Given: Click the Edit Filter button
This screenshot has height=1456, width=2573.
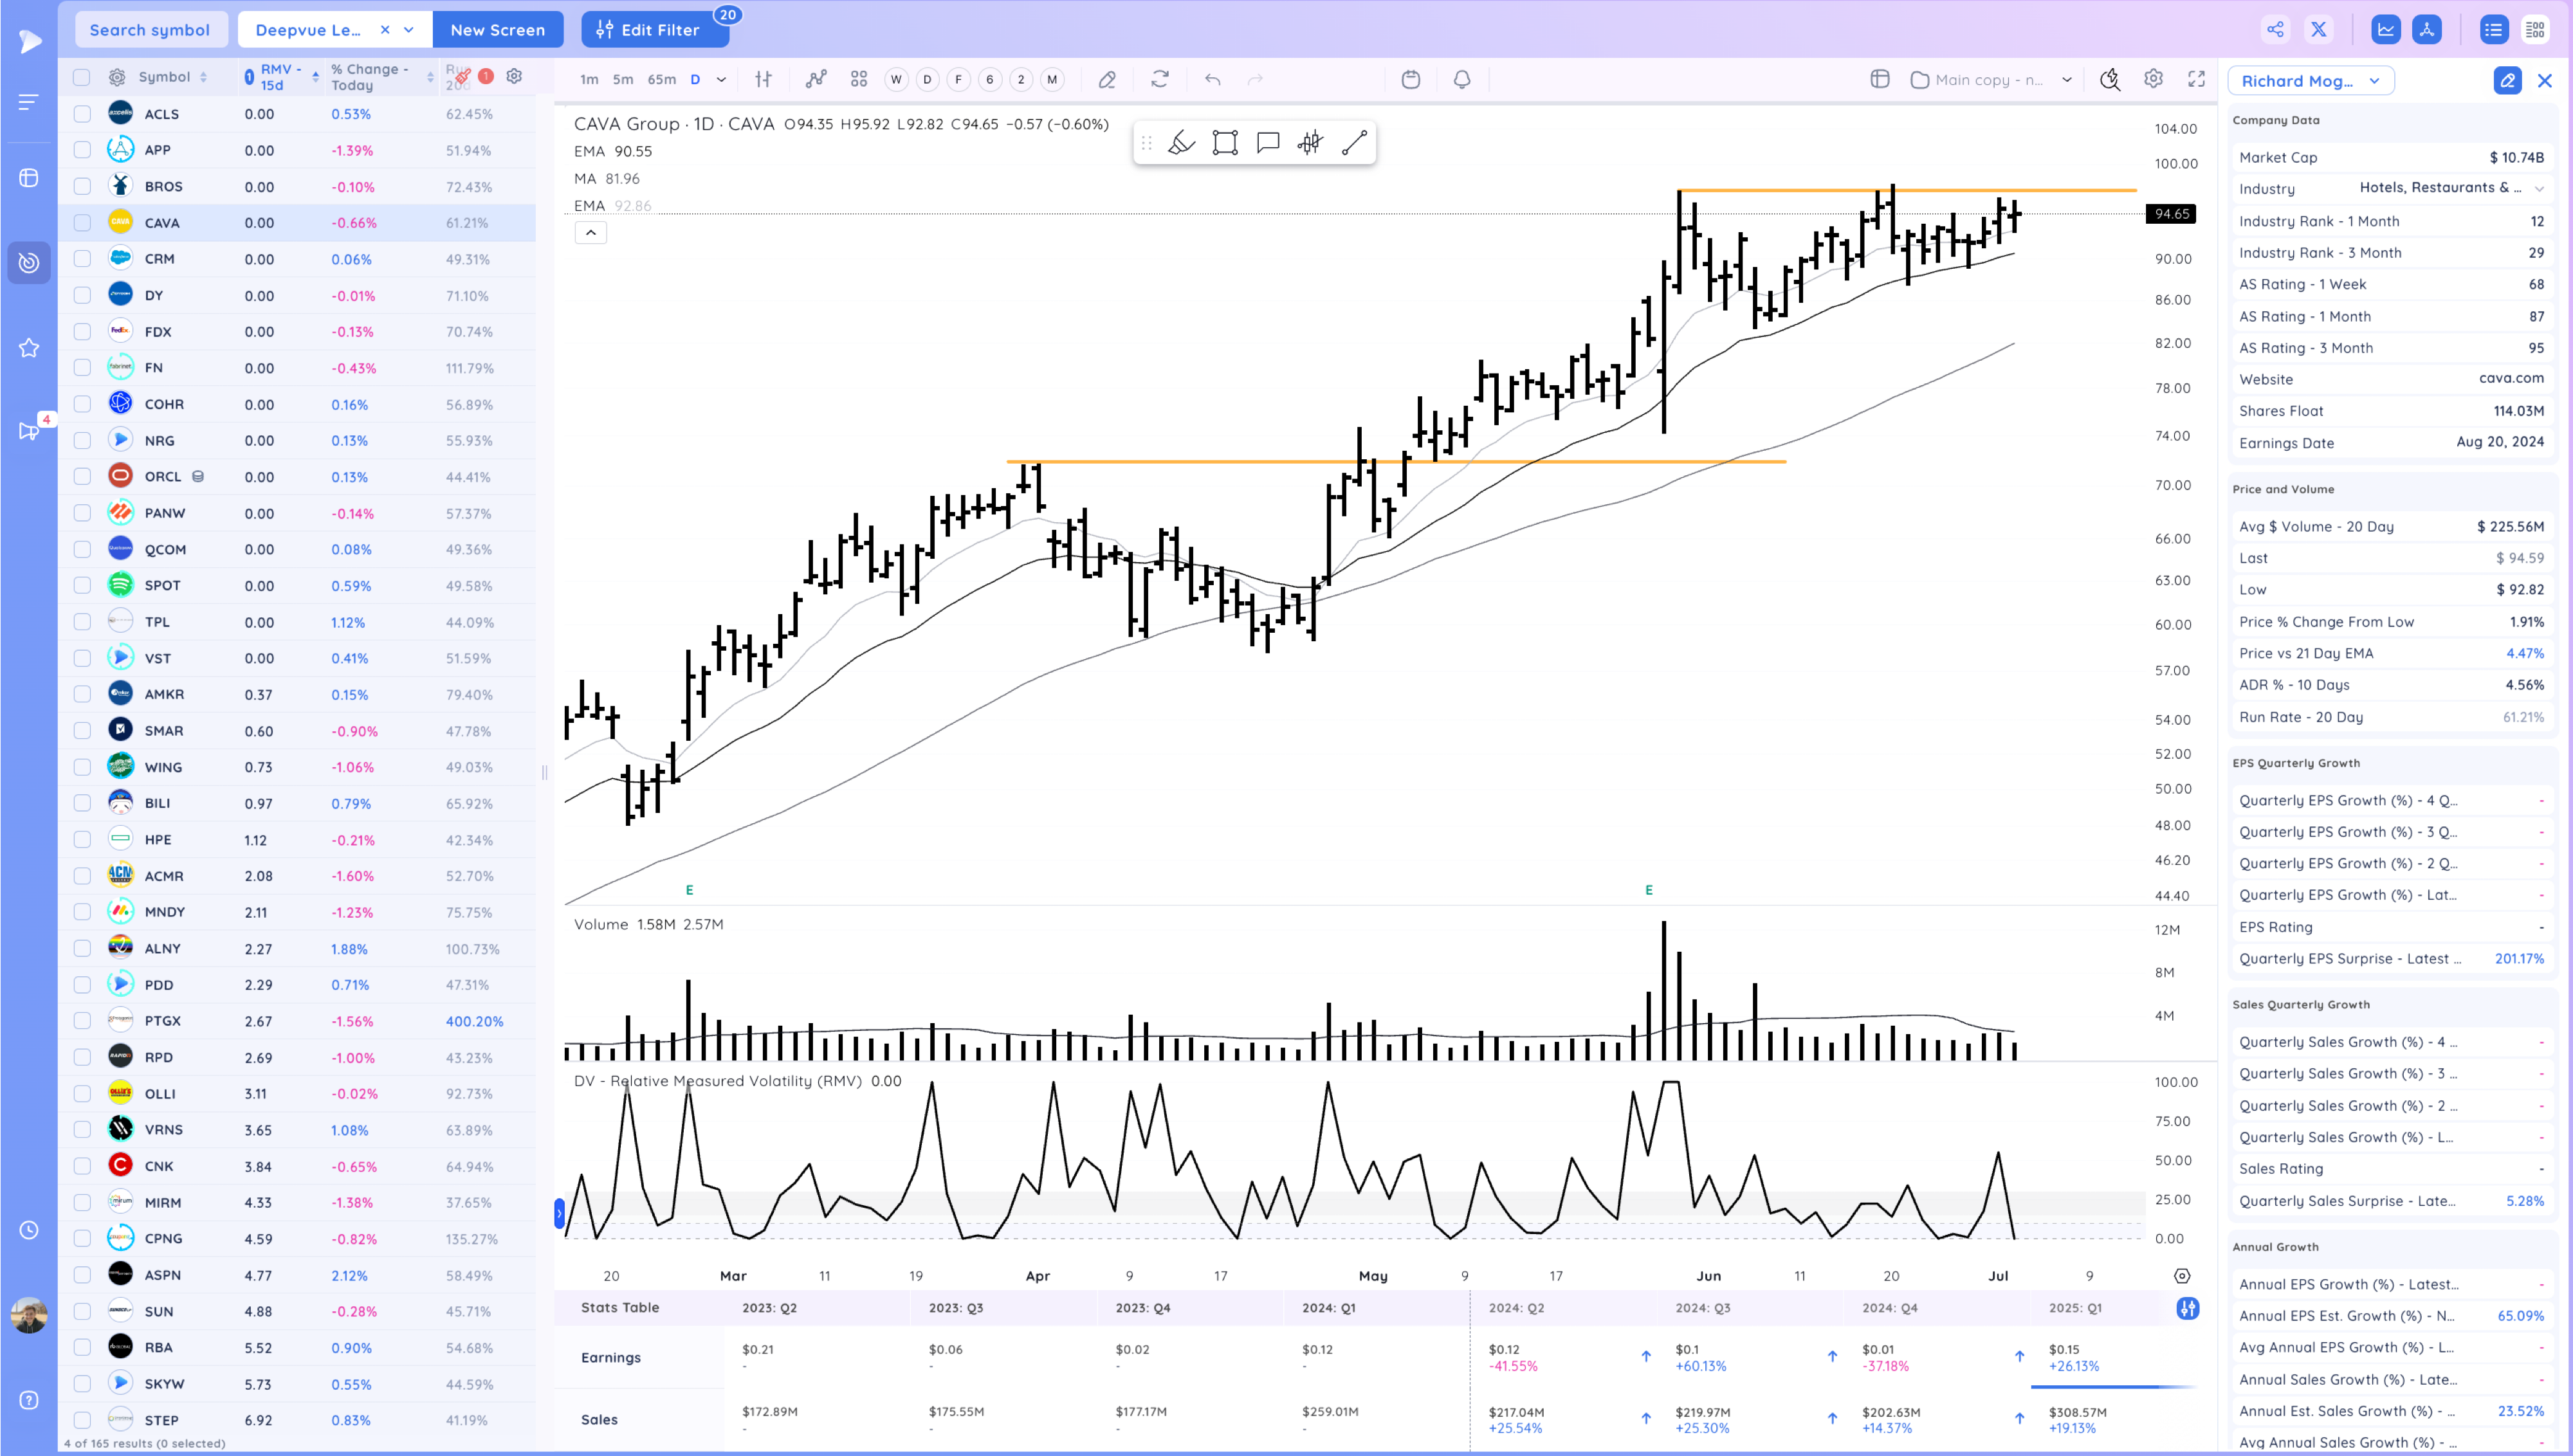Looking at the screenshot, I should pos(655,29).
